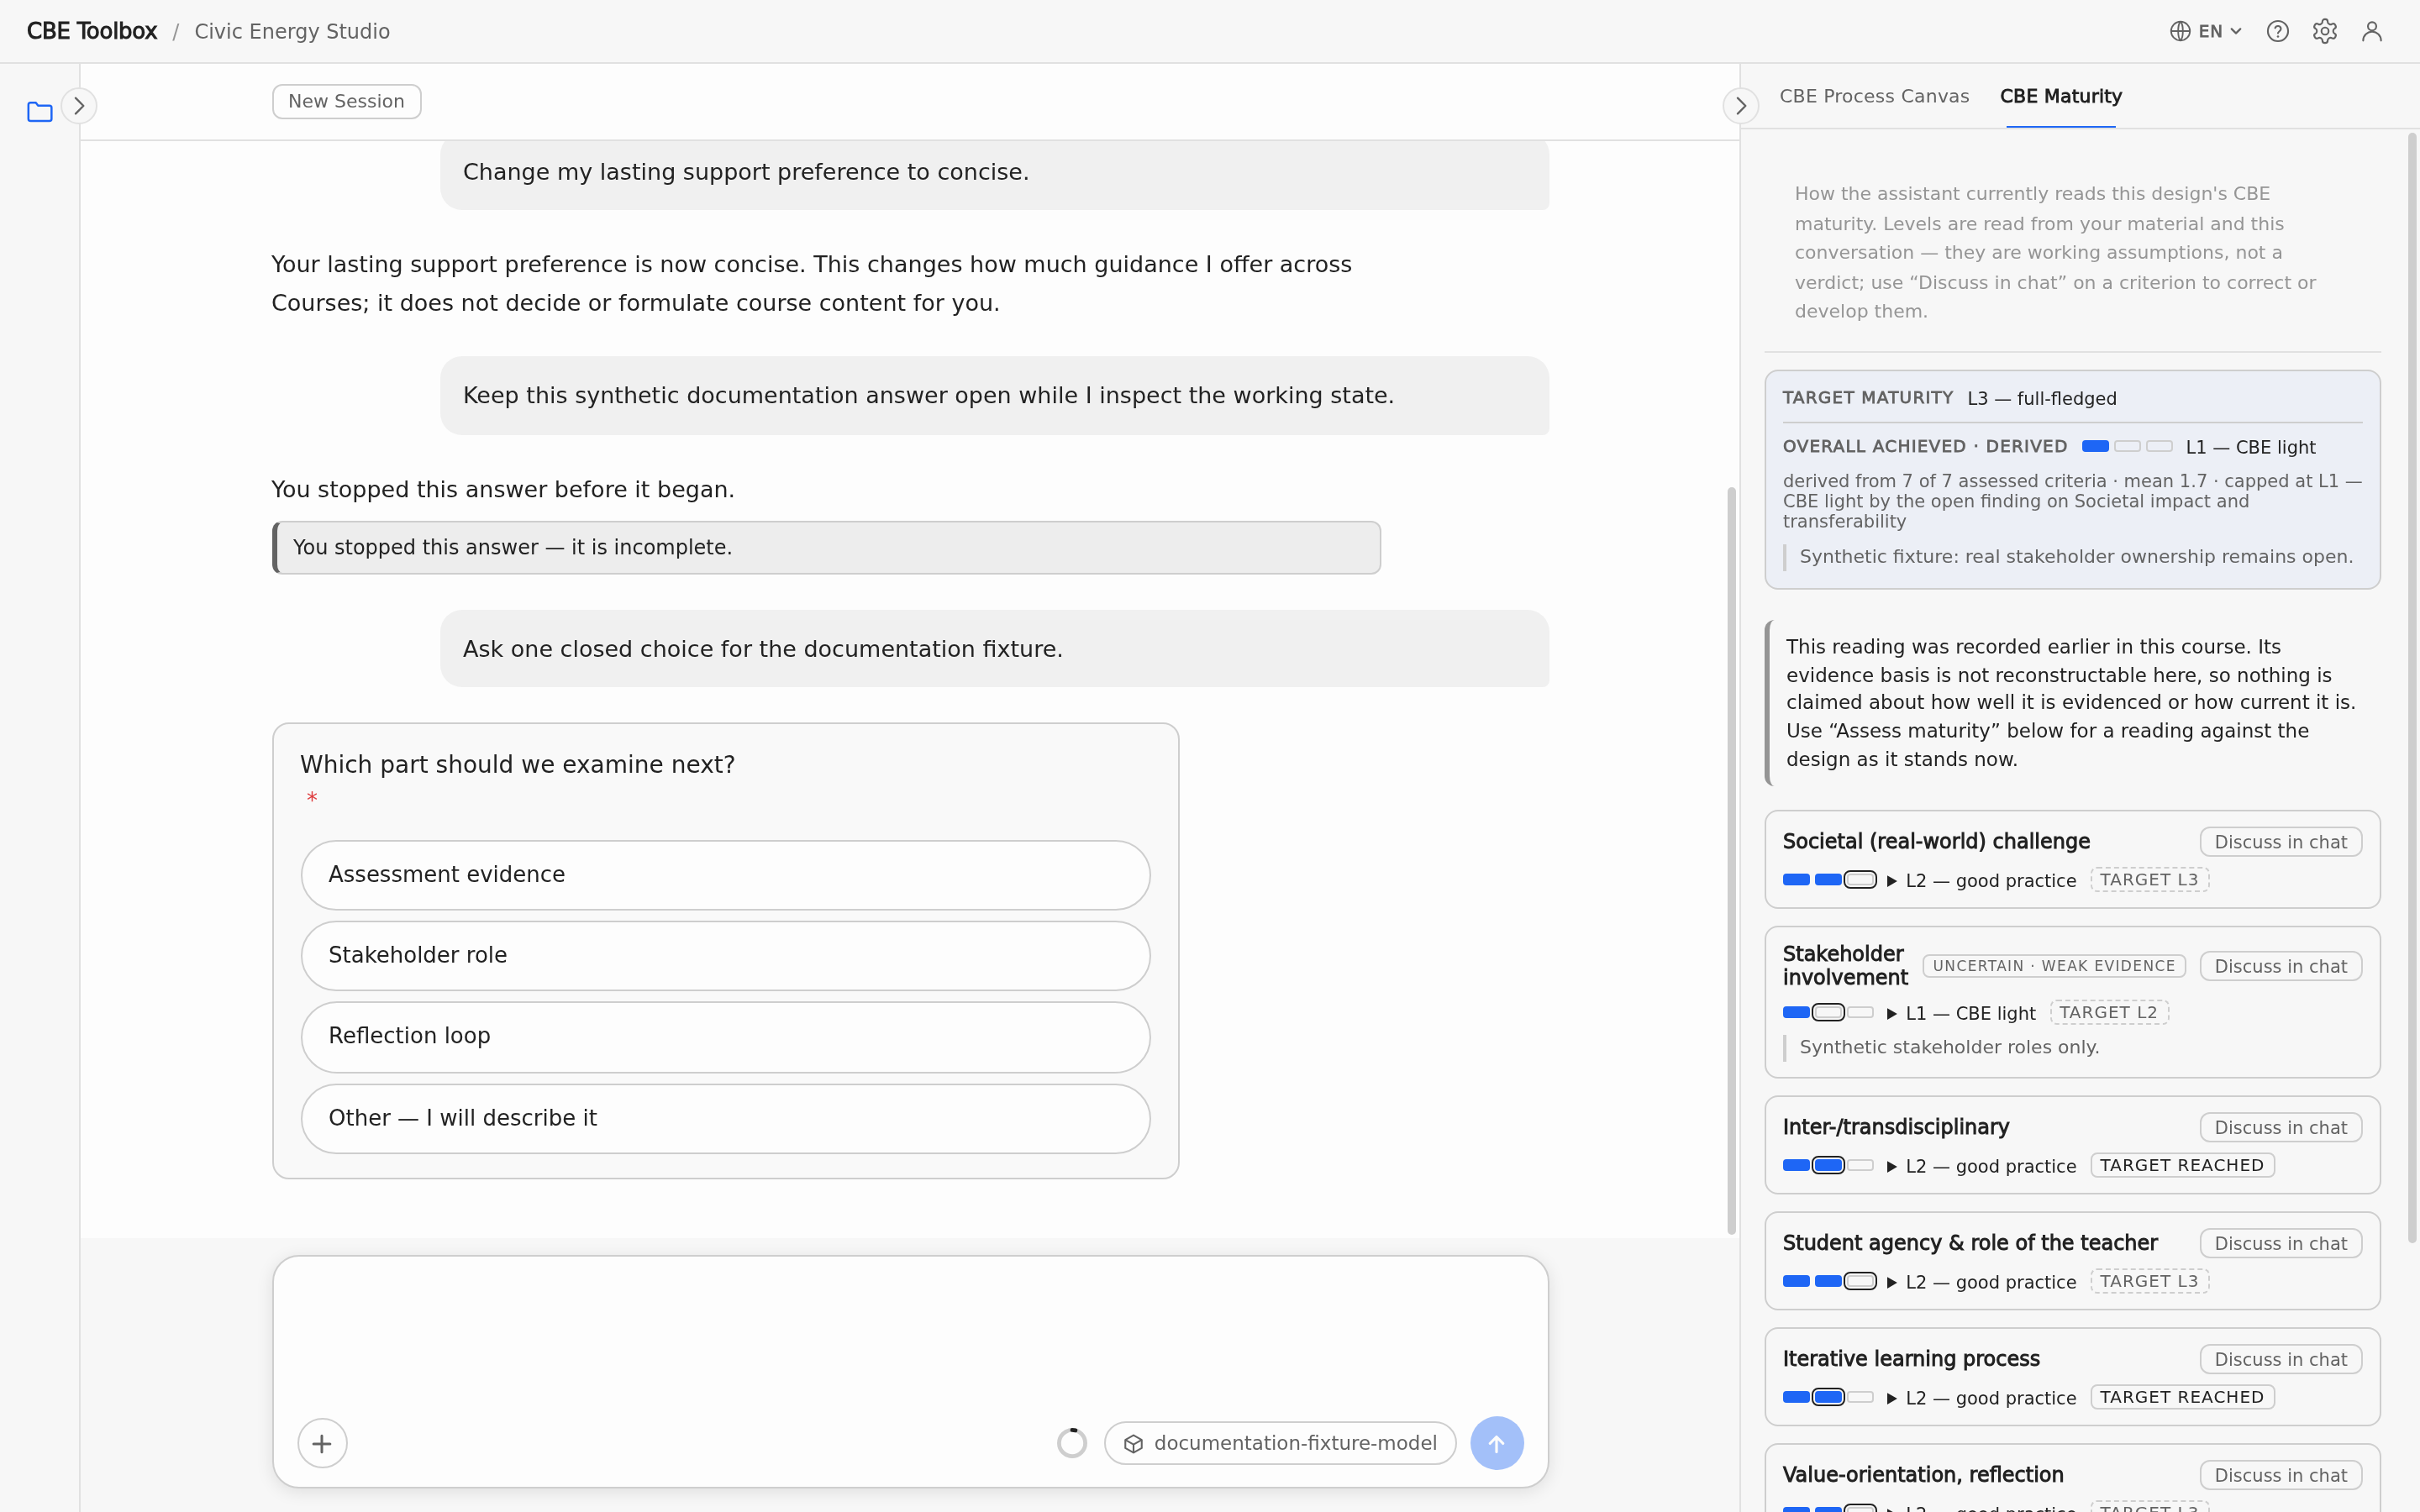Collapse the right panel with the chevron
Viewport: 2420px width, 1512px height.
(x=1740, y=106)
